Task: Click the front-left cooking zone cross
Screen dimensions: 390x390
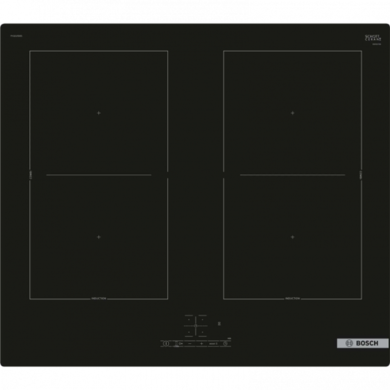Action: pos(99,237)
